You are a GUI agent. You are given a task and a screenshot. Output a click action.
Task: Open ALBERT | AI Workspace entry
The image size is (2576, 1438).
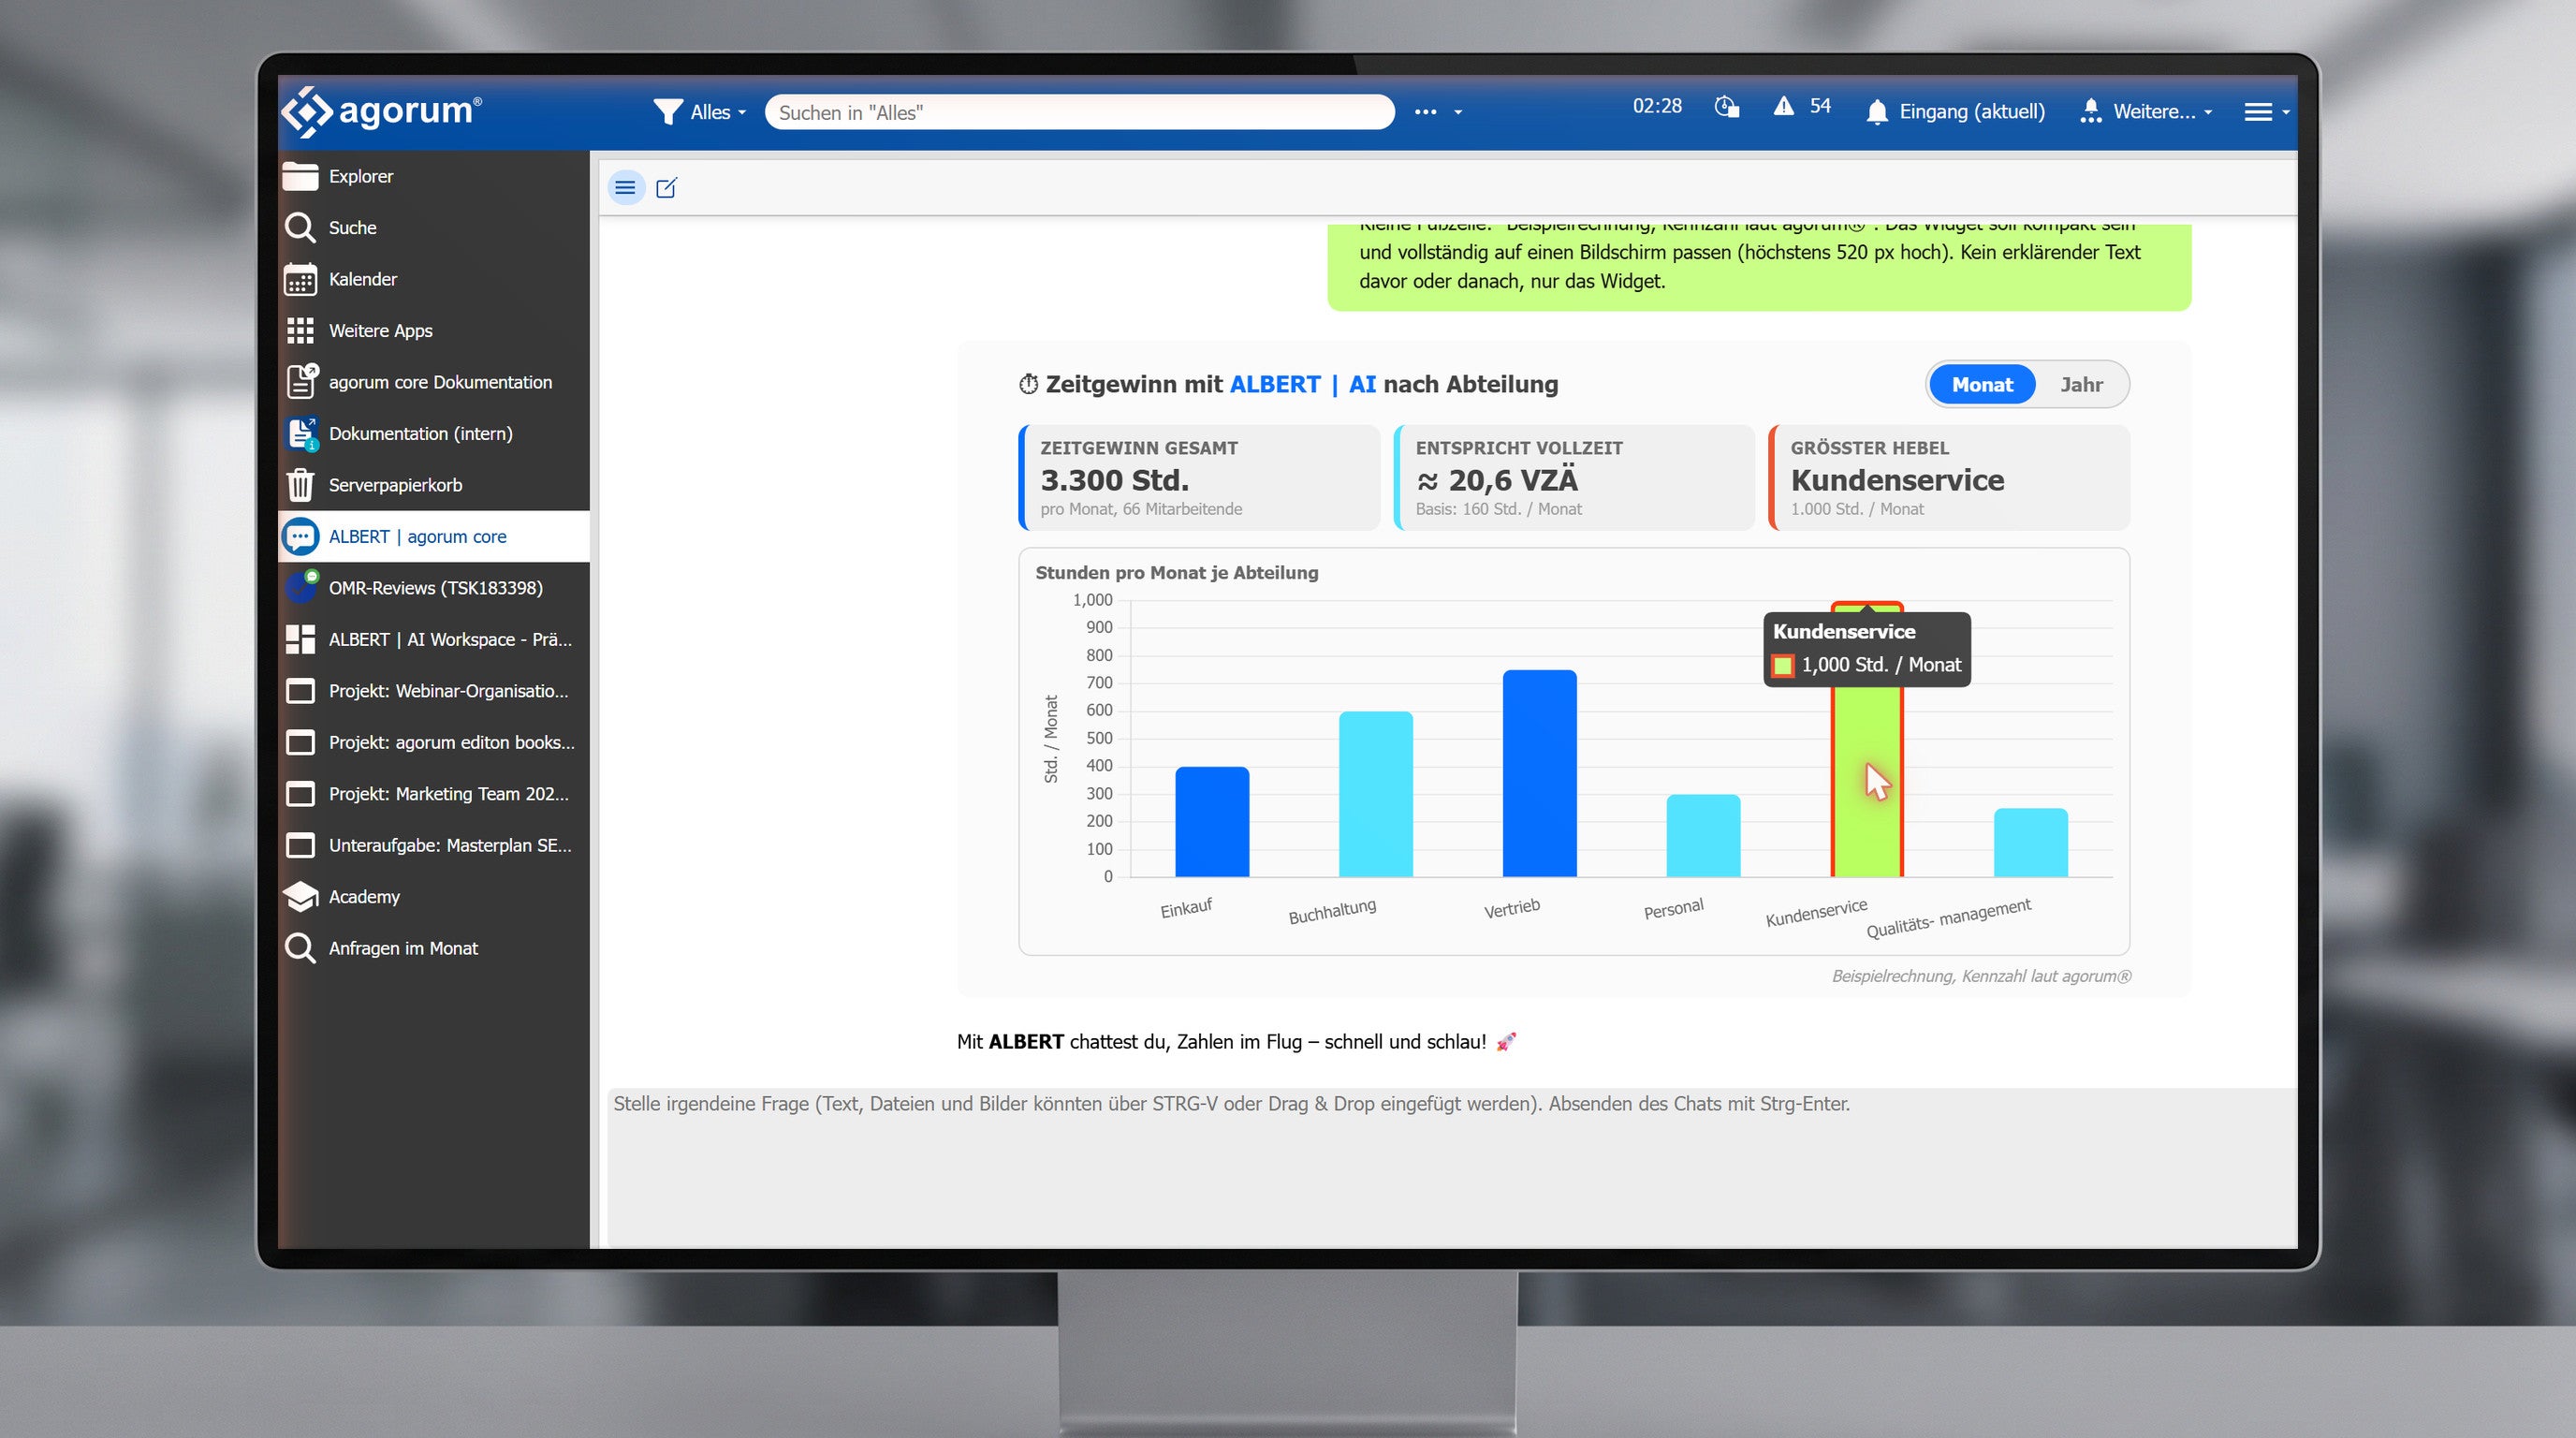click(x=434, y=640)
